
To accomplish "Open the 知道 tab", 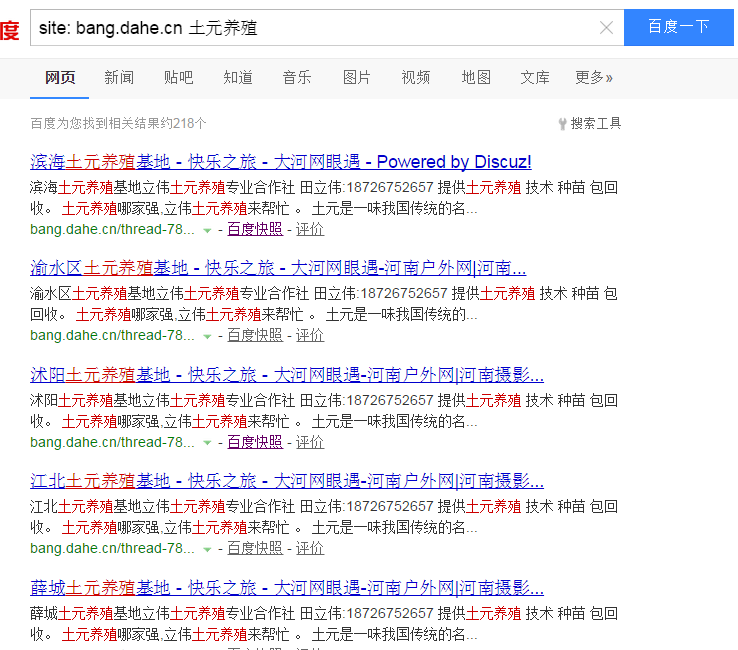I will point(237,77).
